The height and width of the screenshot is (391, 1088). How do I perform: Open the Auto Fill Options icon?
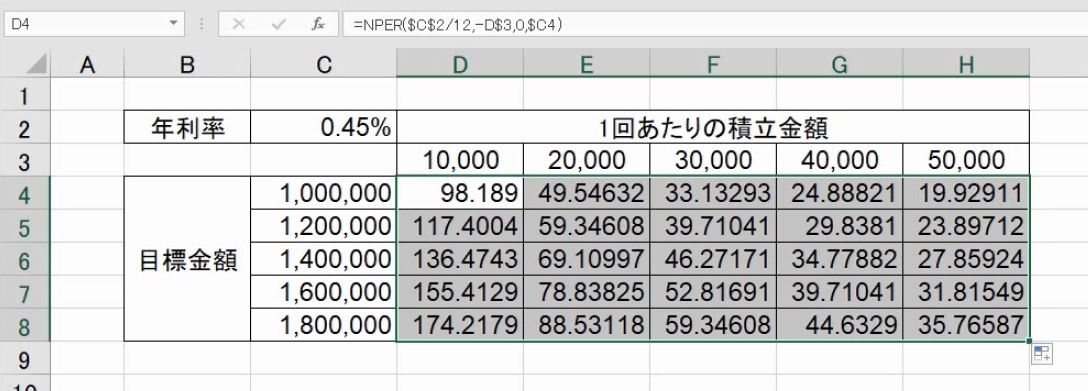[x=1042, y=354]
